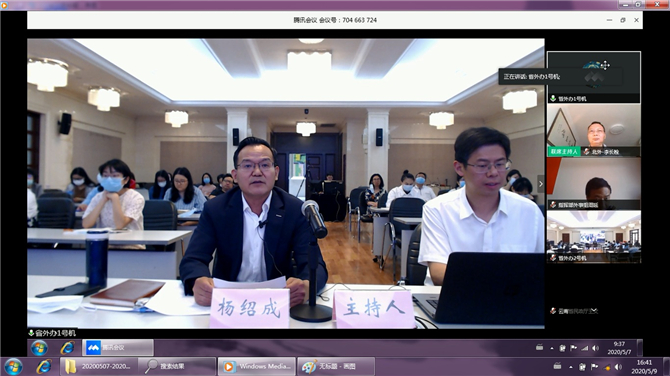Toggle microphone icon on 省外办1号机 thumbnail
This screenshot has width=670, height=376.
click(553, 99)
